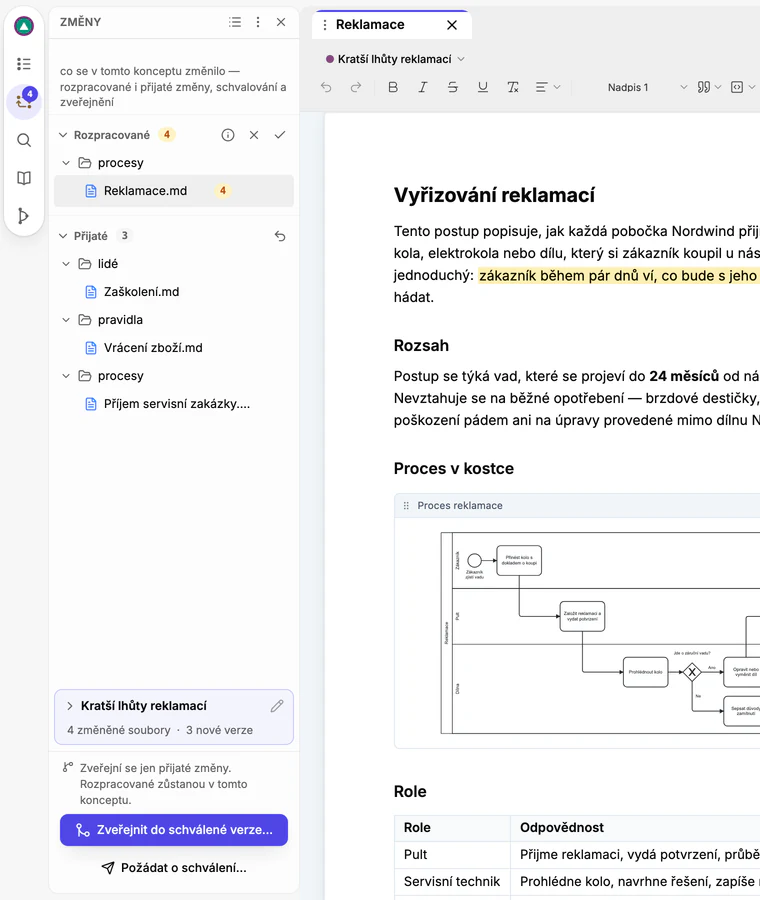
Task: Collapse the Rozpracované section
Action: pyautogui.click(x=63, y=135)
